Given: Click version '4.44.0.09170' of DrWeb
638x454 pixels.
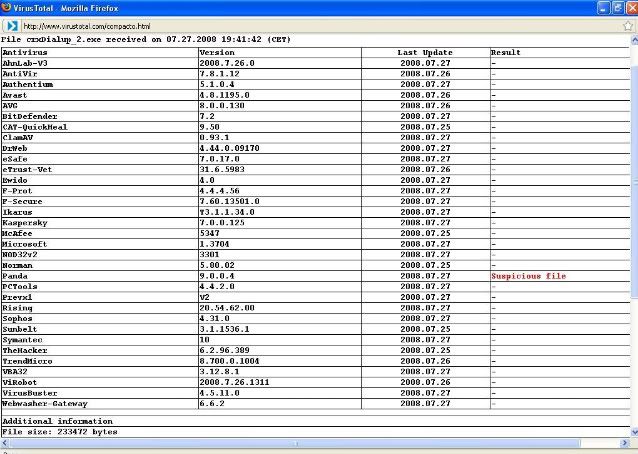Looking at the screenshot, I should [x=229, y=148].
